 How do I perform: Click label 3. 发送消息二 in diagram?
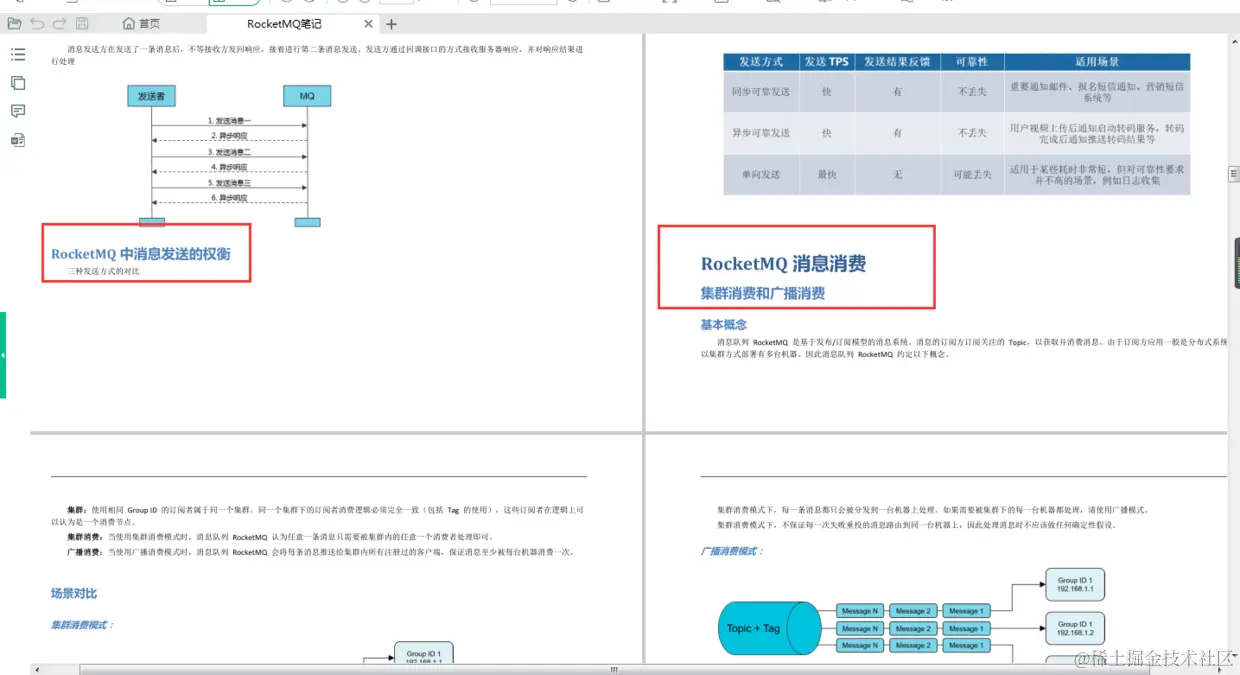pos(229,152)
